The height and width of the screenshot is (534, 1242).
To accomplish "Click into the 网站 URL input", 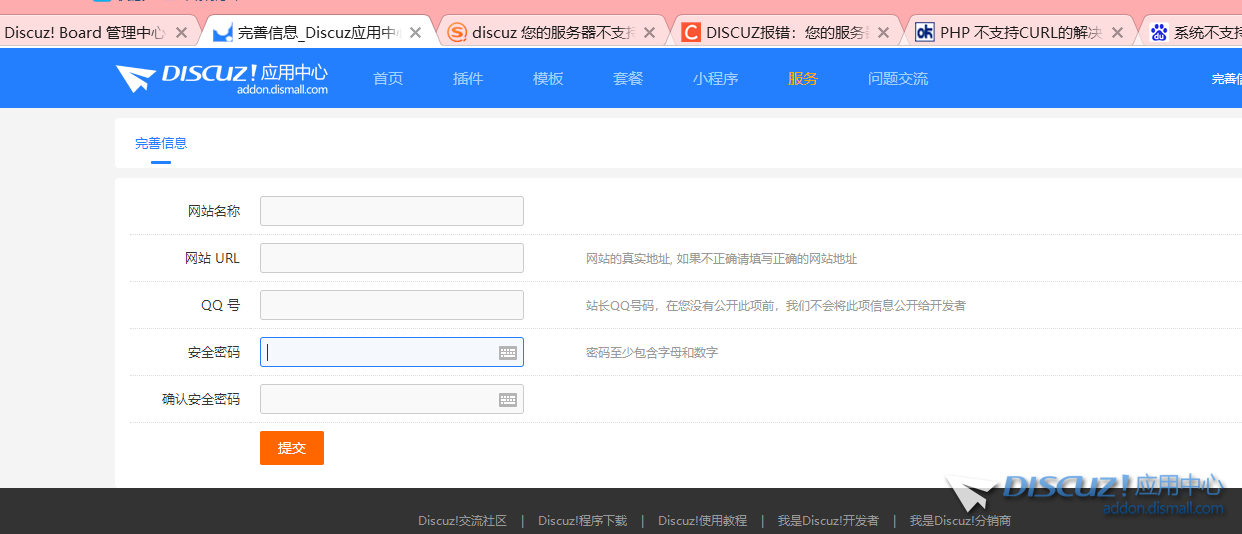I will pos(391,258).
